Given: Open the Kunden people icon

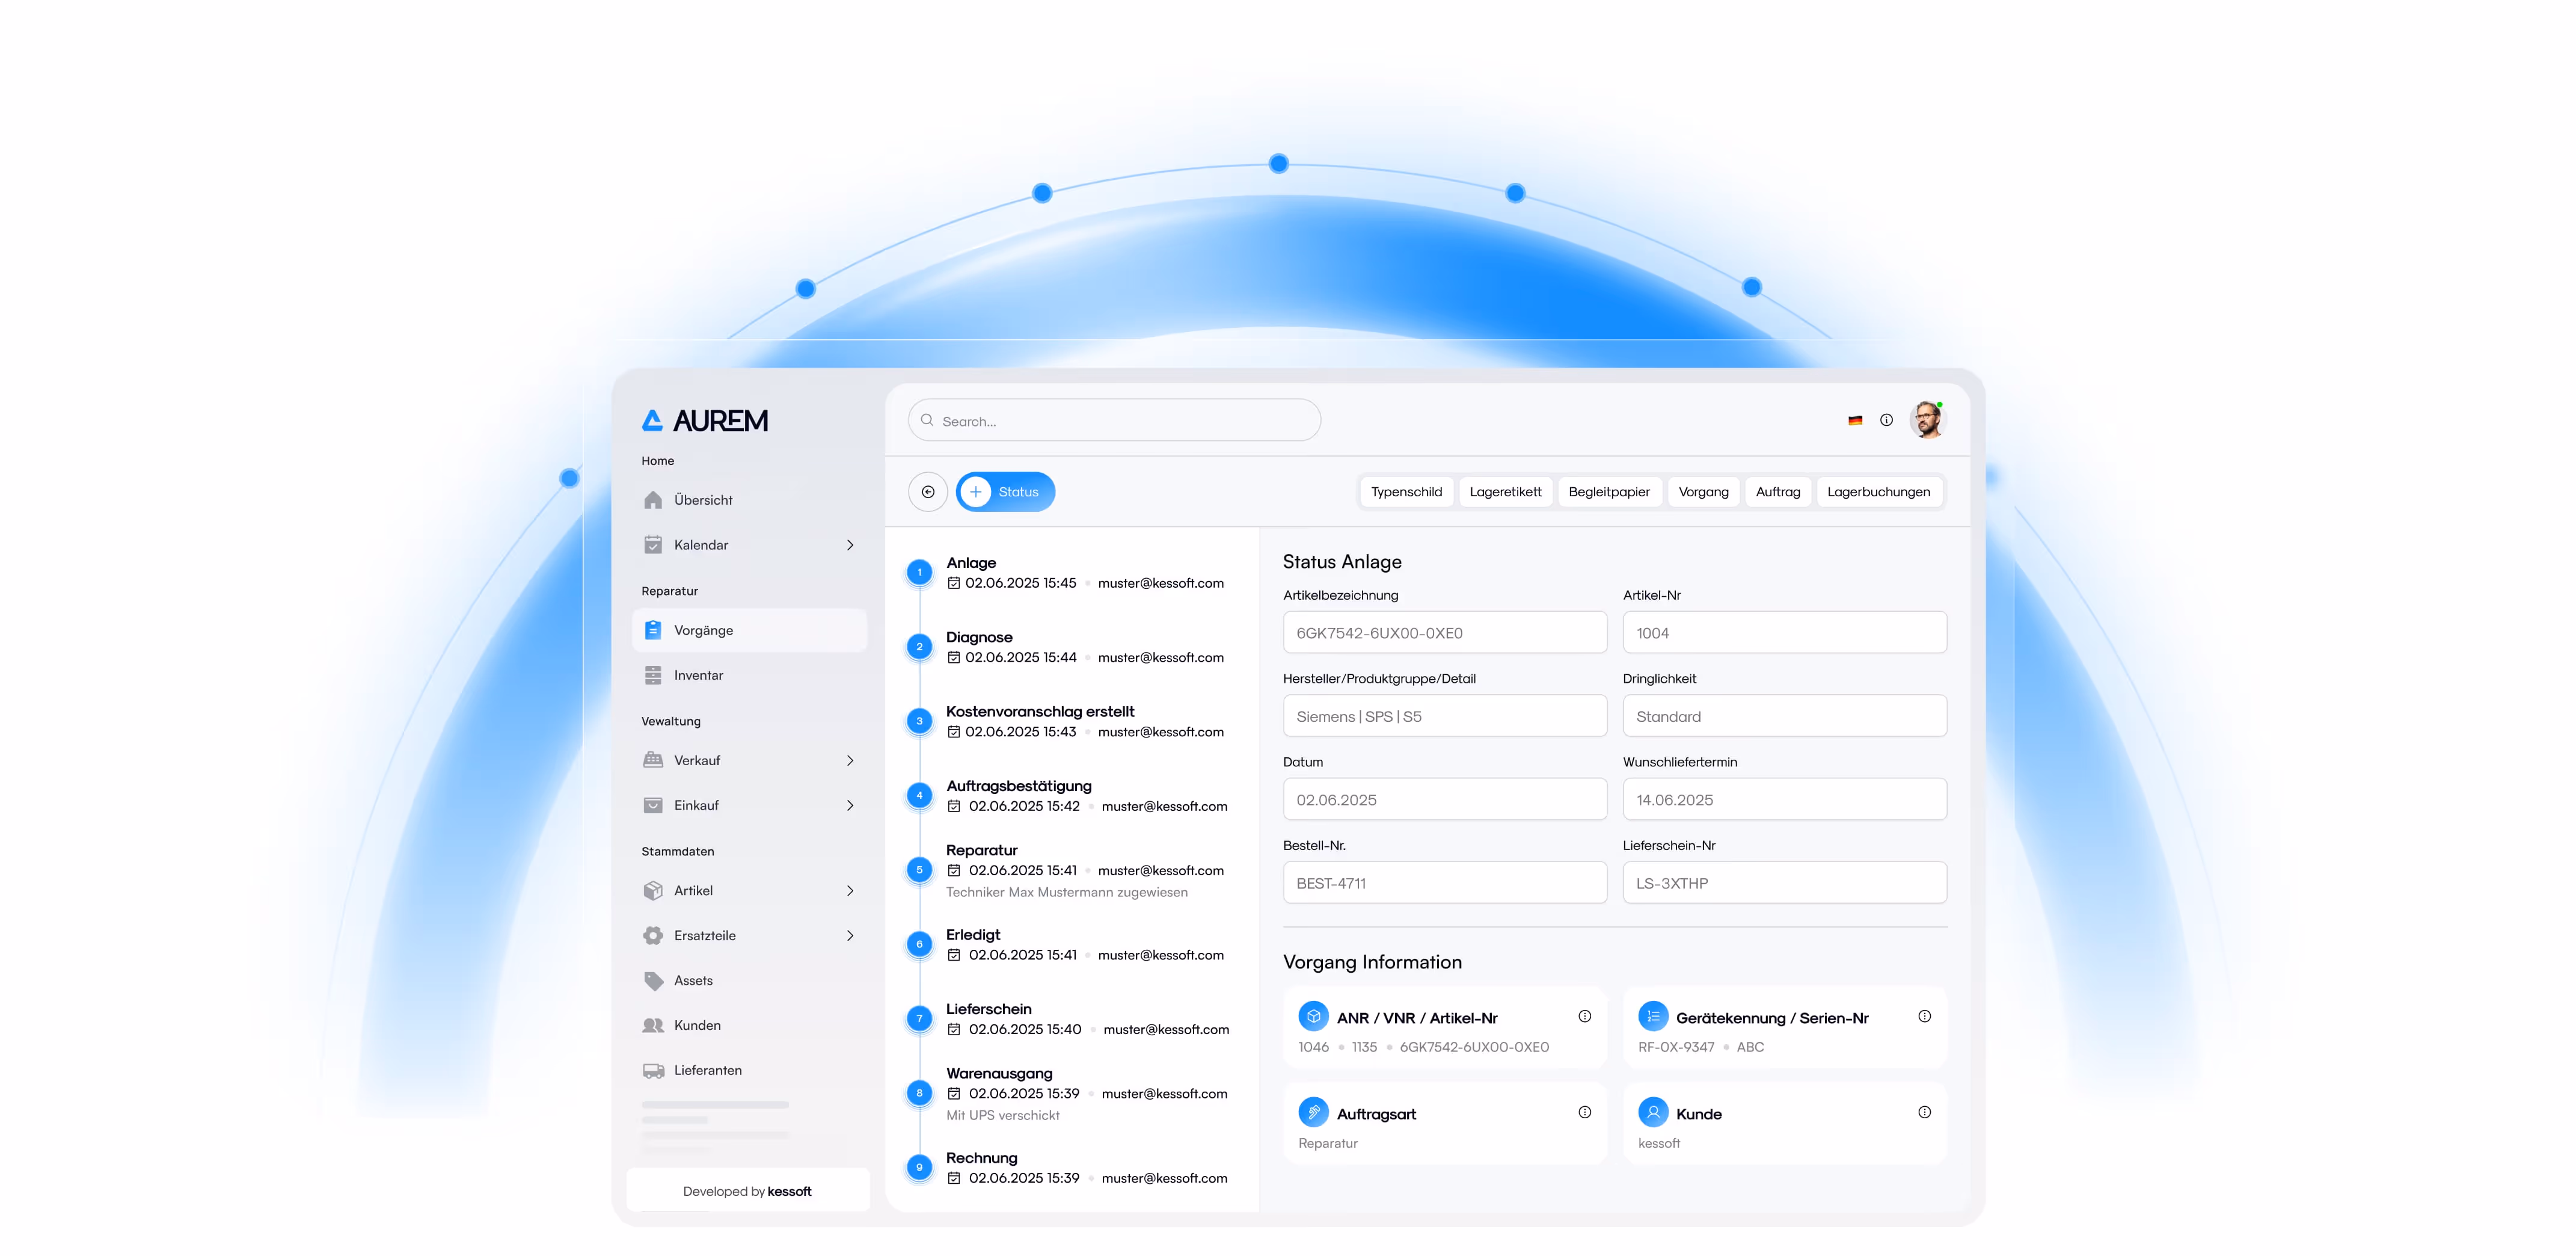Looking at the screenshot, I should (x=653, y=1025).
